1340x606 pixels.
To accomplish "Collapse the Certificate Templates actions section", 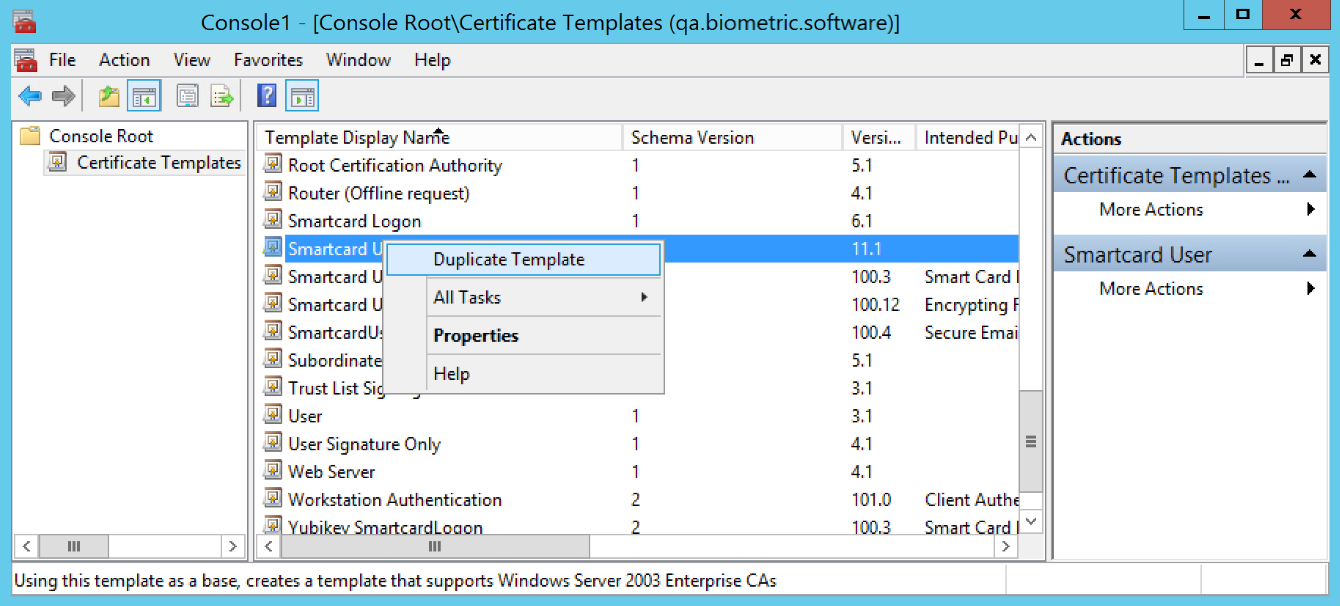I will click(x=1309, y=176).
